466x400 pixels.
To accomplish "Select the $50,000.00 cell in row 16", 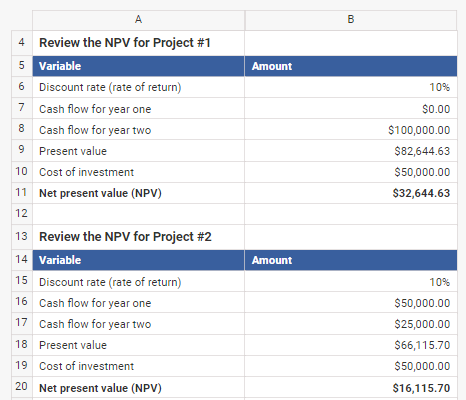I will point(351,303).
